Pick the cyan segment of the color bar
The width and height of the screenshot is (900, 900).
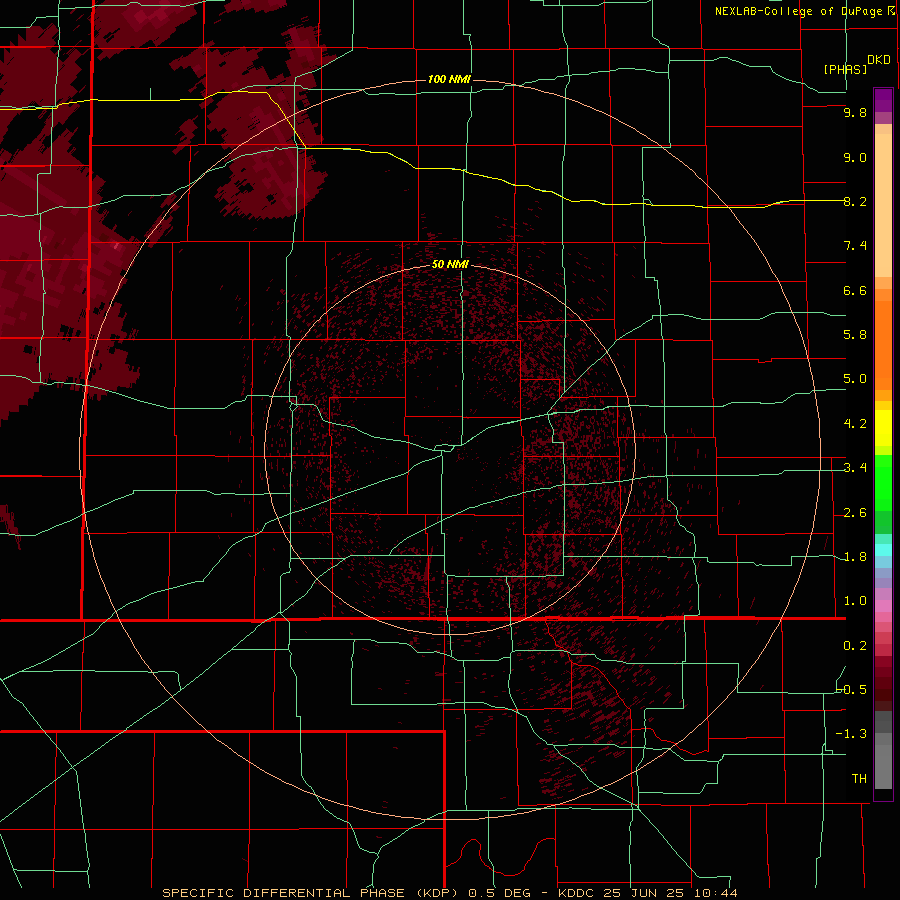tap(883, 550)
